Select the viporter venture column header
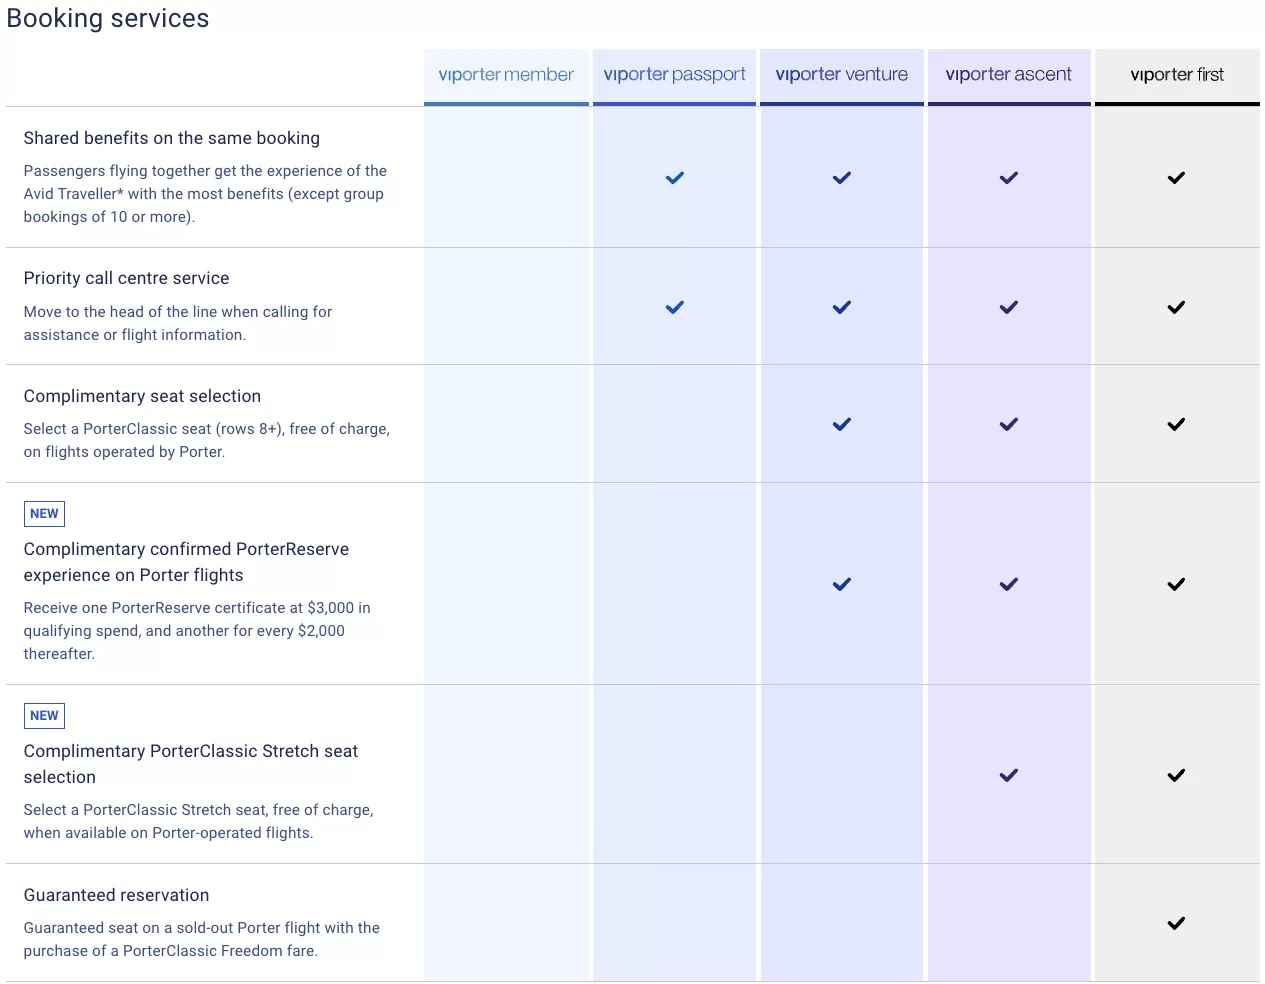This screenshot has height=984, width=1265. click(x=842, y=75)
